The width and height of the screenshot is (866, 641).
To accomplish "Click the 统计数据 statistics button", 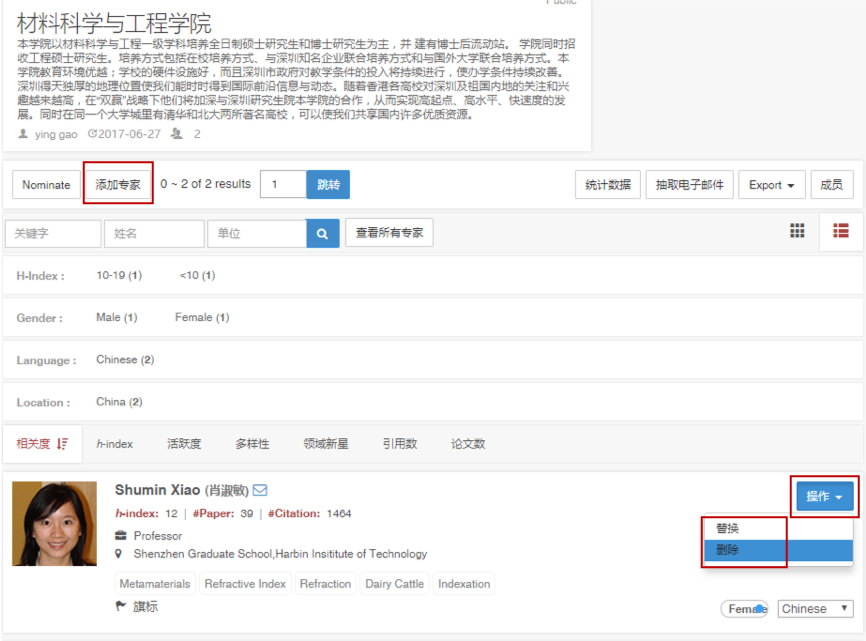I will click(608, 185).
